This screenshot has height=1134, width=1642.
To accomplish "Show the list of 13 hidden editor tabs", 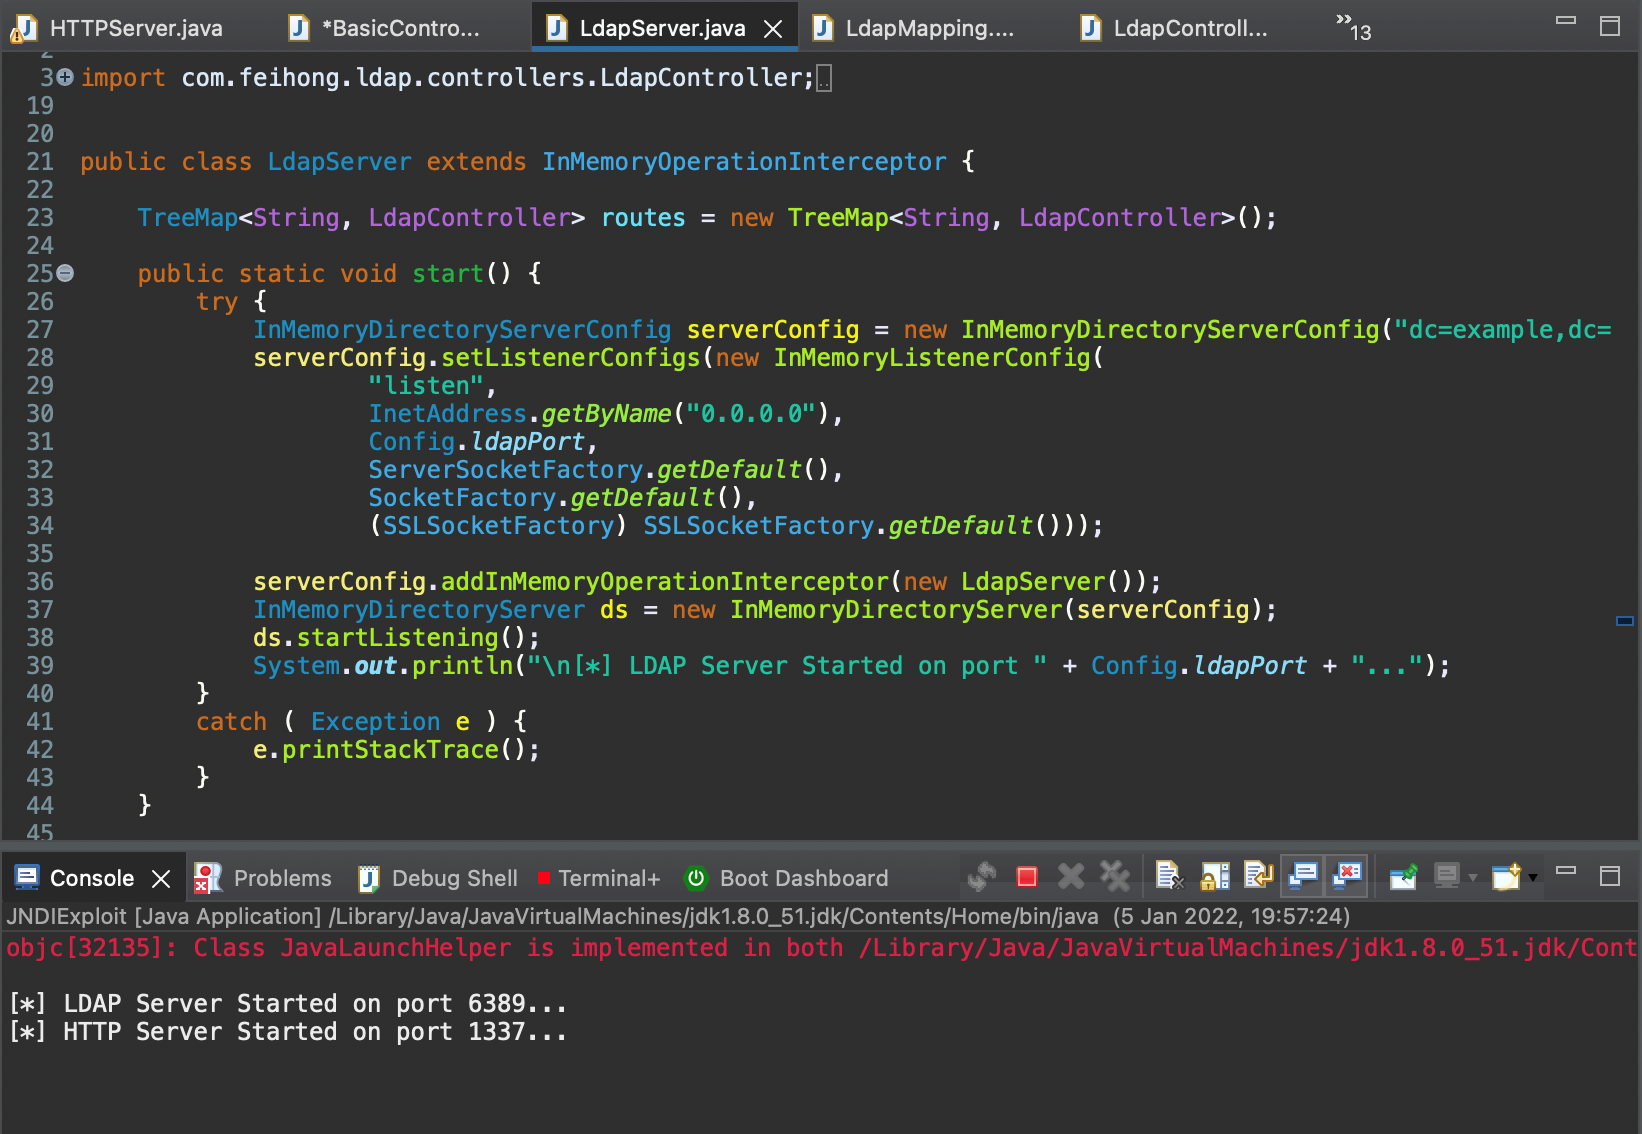I will pyautogui.click(x=1354, y=27).
